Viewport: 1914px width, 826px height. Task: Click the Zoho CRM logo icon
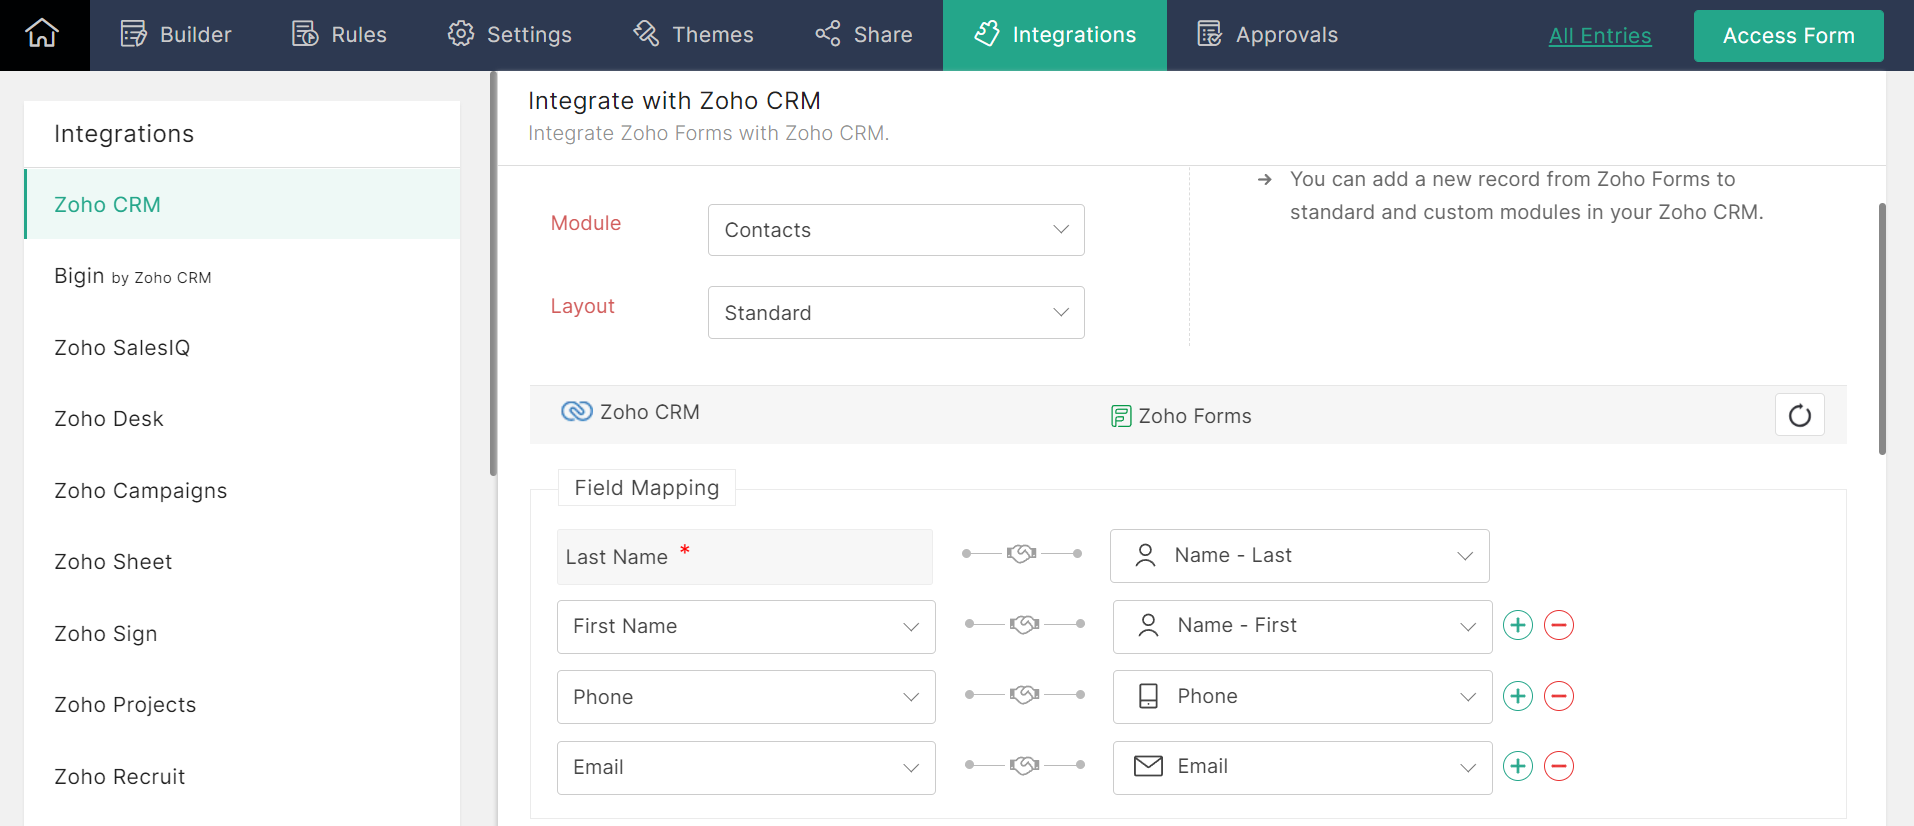(x=576, y=412)
